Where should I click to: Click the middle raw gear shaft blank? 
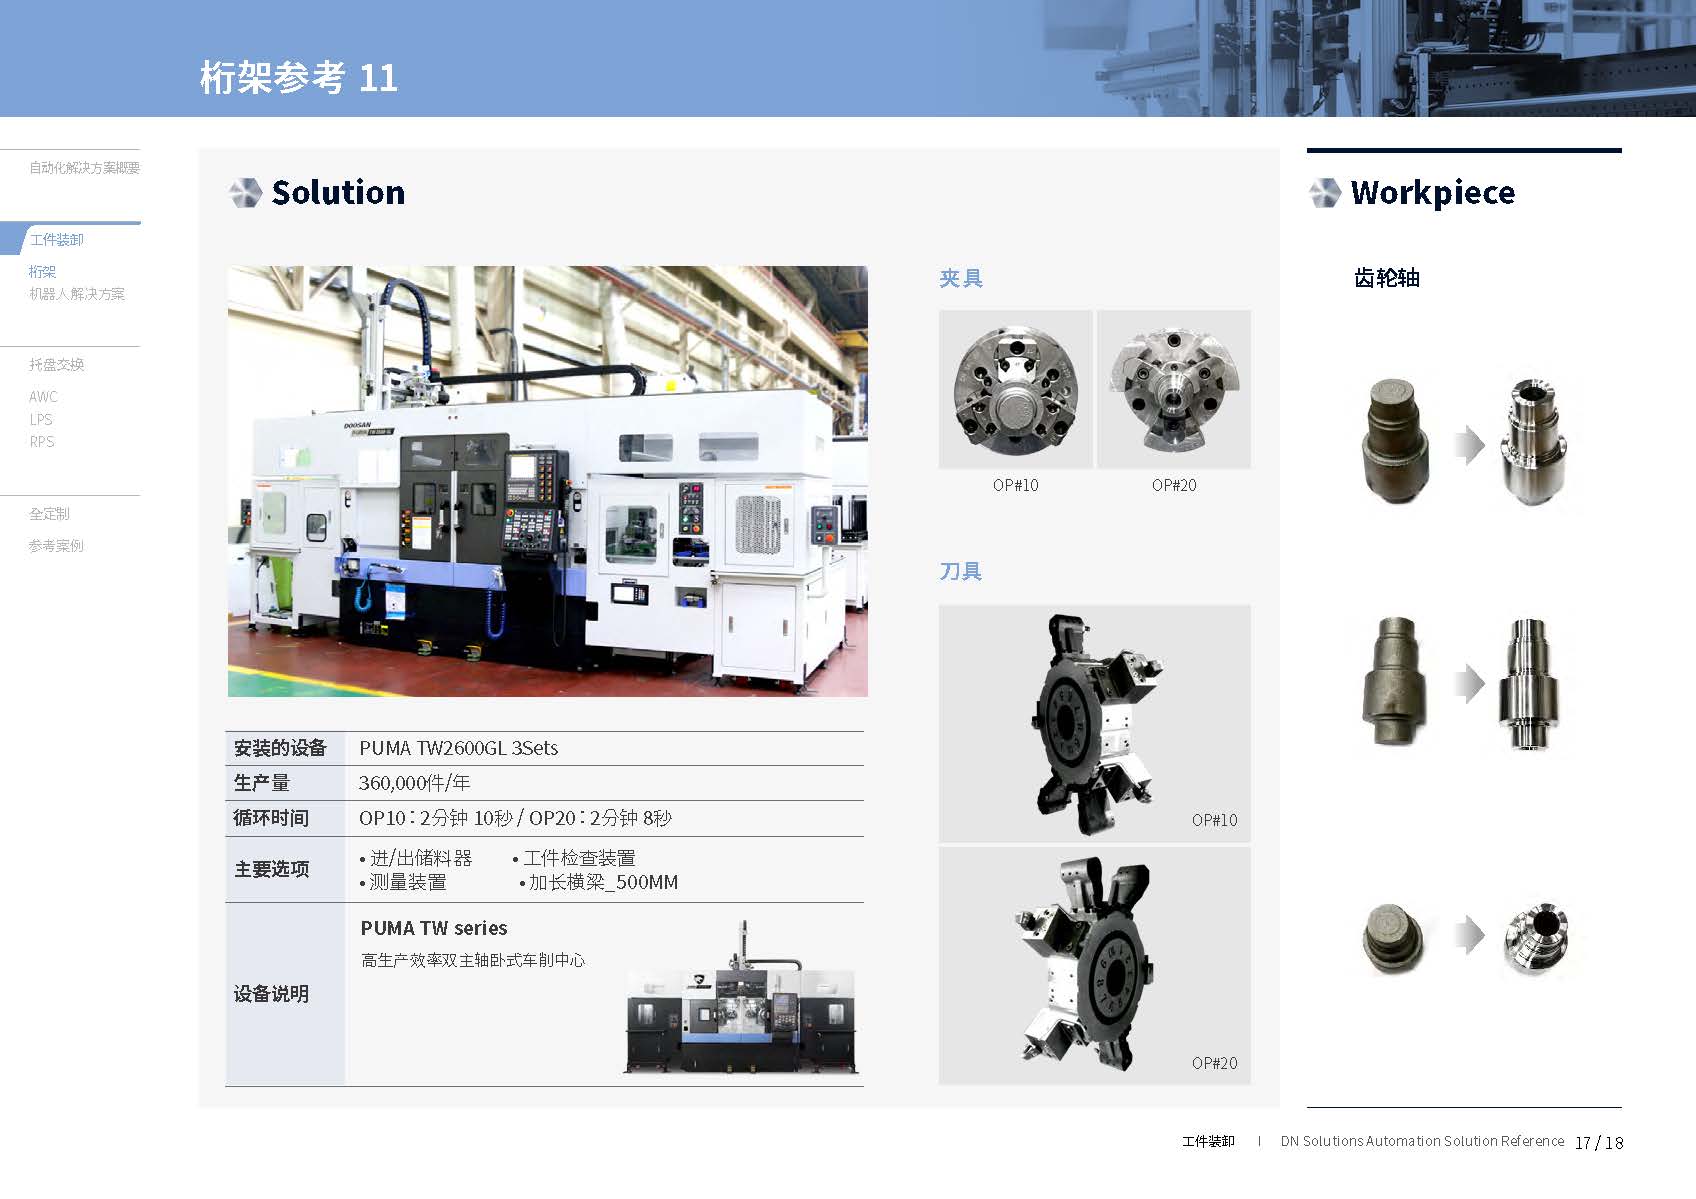click(x=1396, y=682)
